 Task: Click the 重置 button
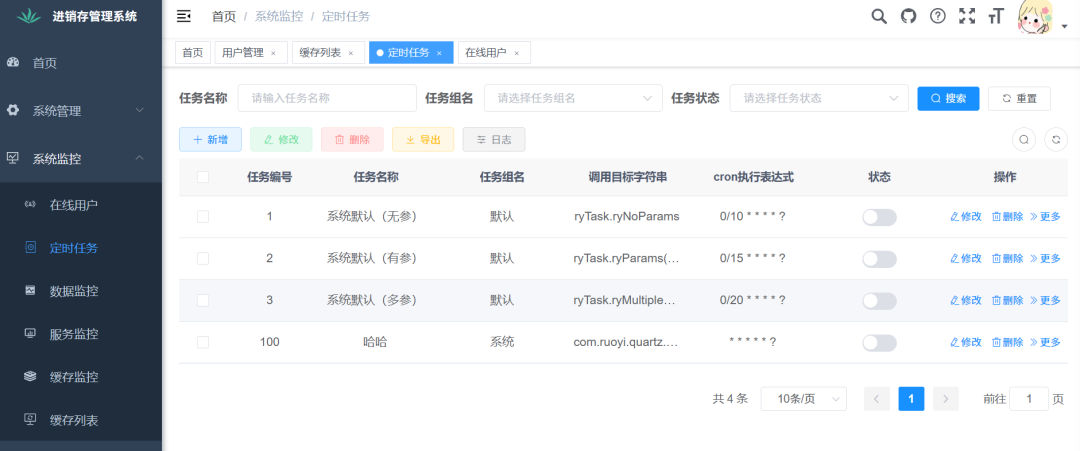[1019, 98]
